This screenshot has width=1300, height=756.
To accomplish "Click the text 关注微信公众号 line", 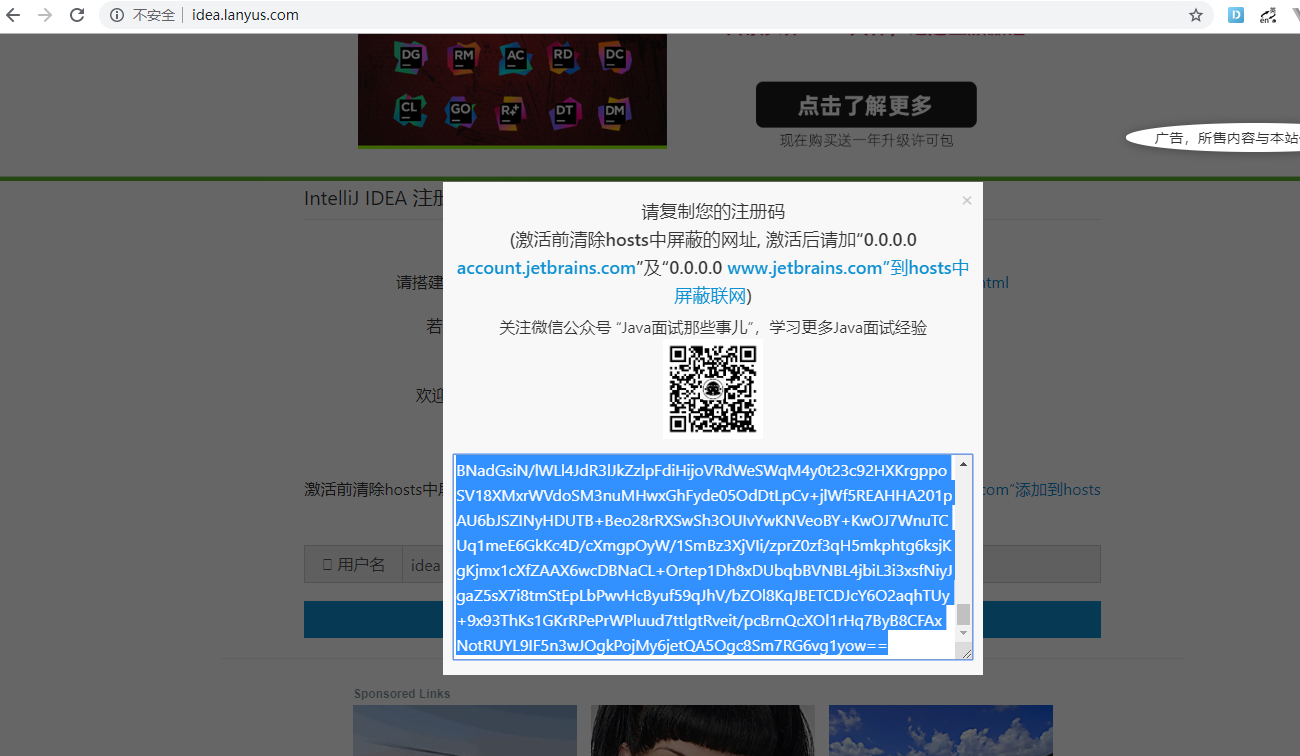I will (x=713, y=328).
